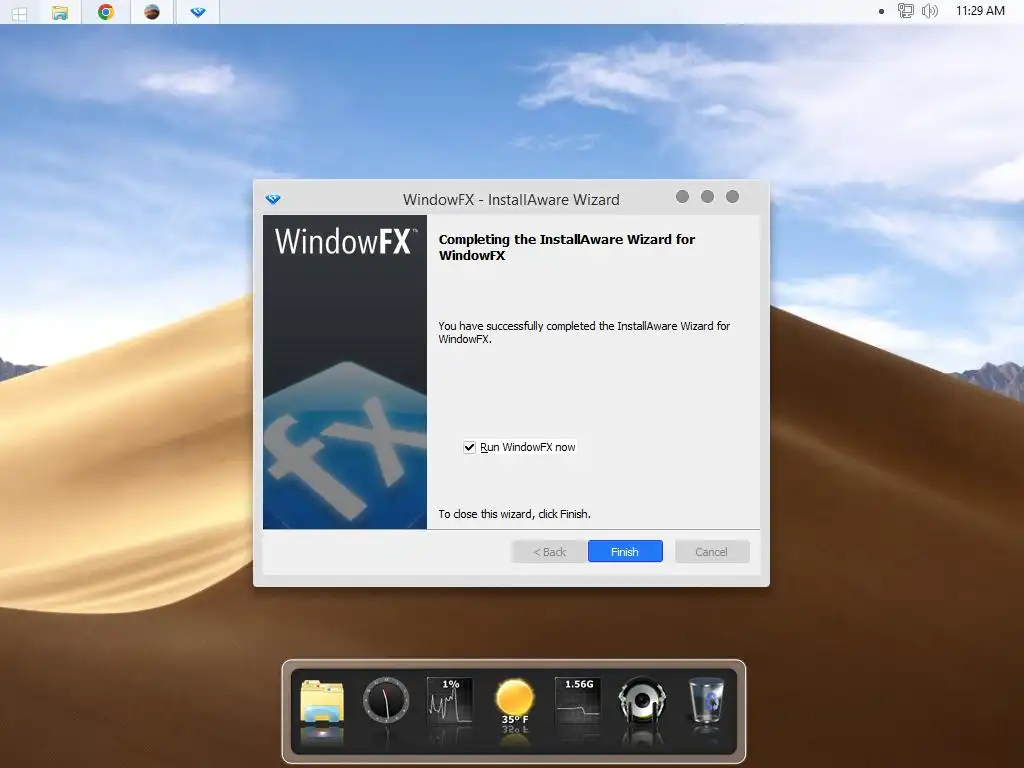Click the WindowFX diamond icon in title bar
The height and width of the screenshot is (768, 1024).
[x=273, y=199]
